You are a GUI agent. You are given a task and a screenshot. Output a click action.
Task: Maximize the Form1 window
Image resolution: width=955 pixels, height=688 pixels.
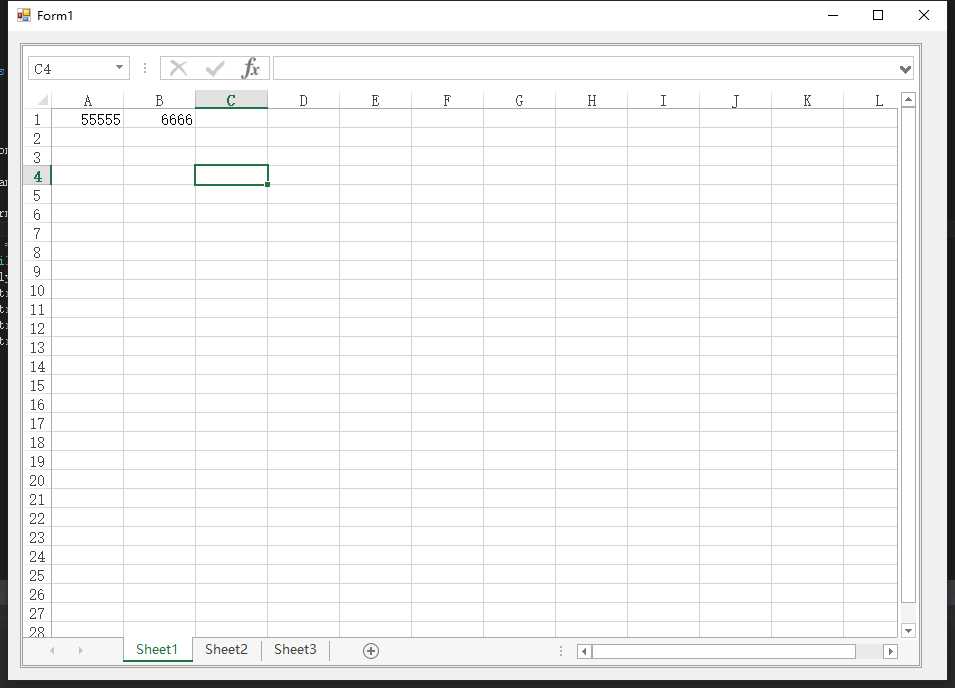878,15
